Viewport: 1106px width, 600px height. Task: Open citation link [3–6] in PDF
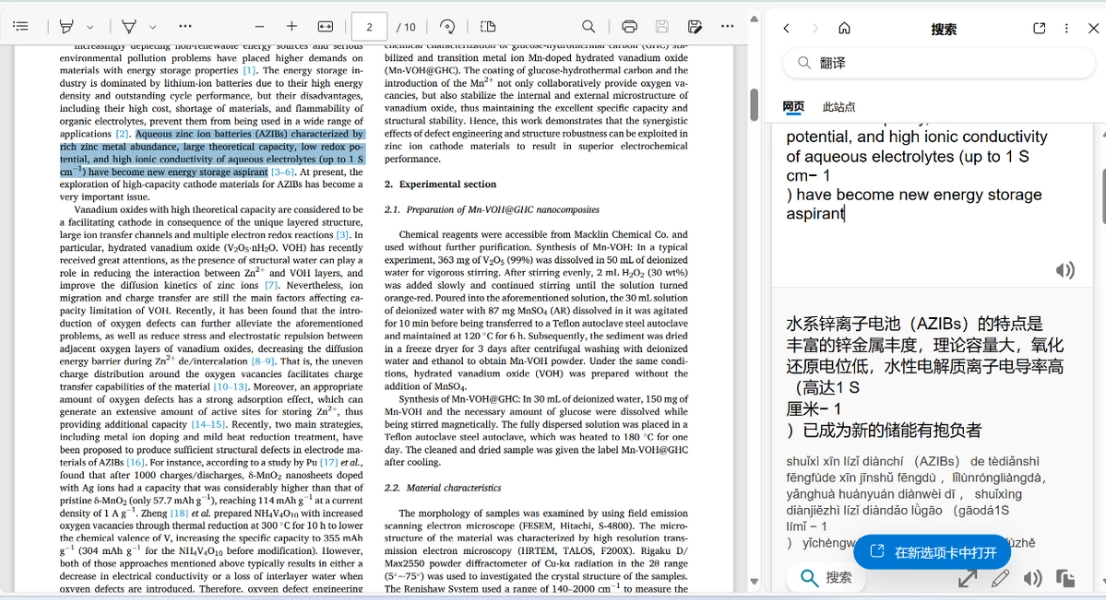[283, 172]
